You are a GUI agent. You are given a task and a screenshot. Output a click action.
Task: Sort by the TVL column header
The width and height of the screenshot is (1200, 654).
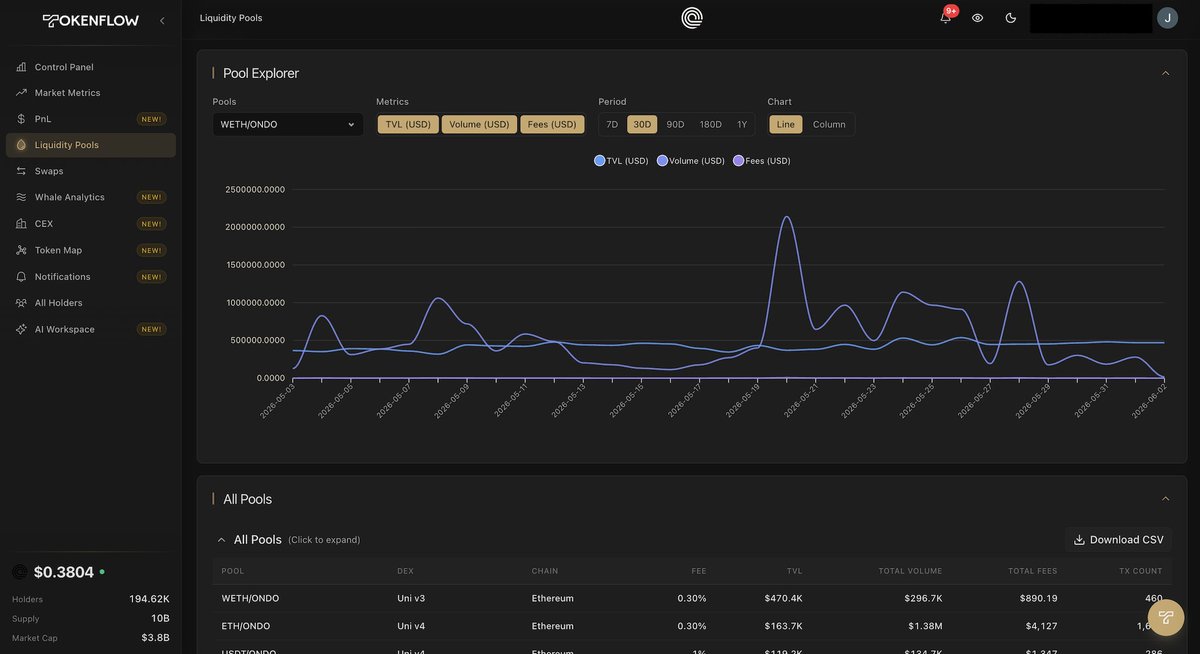(795, 571)
